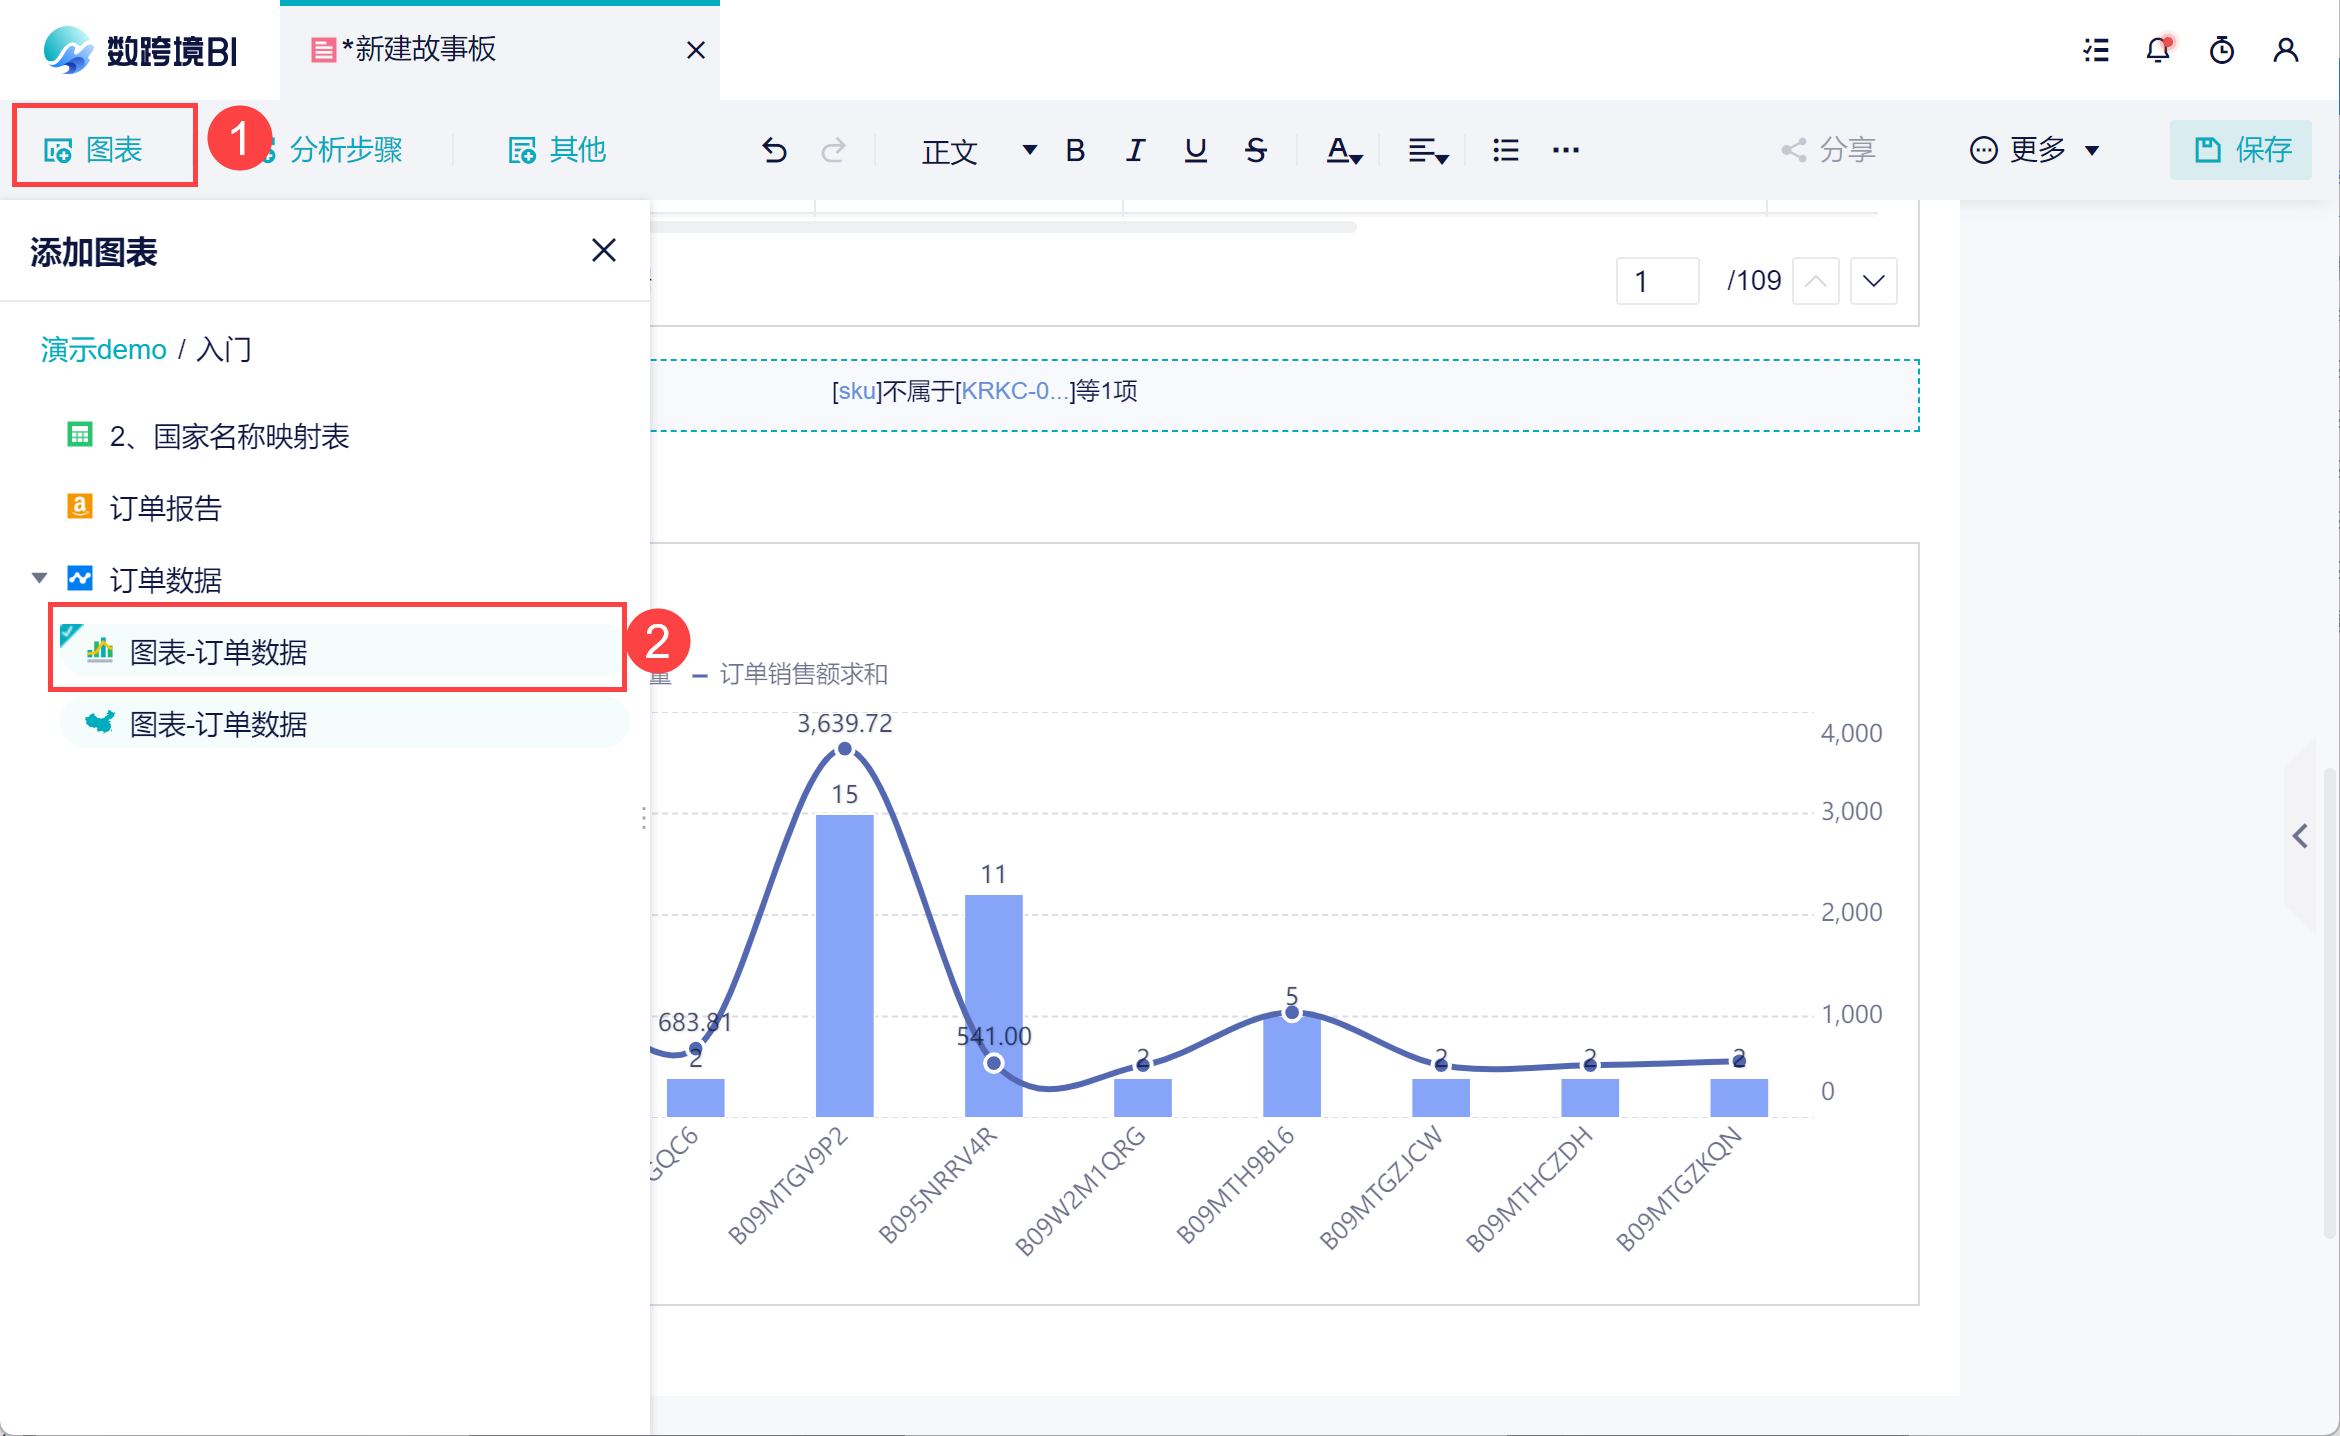Screen dimensions: 2340x1436
Task: Open the timer clock icon
Action: coord(2222,50)
